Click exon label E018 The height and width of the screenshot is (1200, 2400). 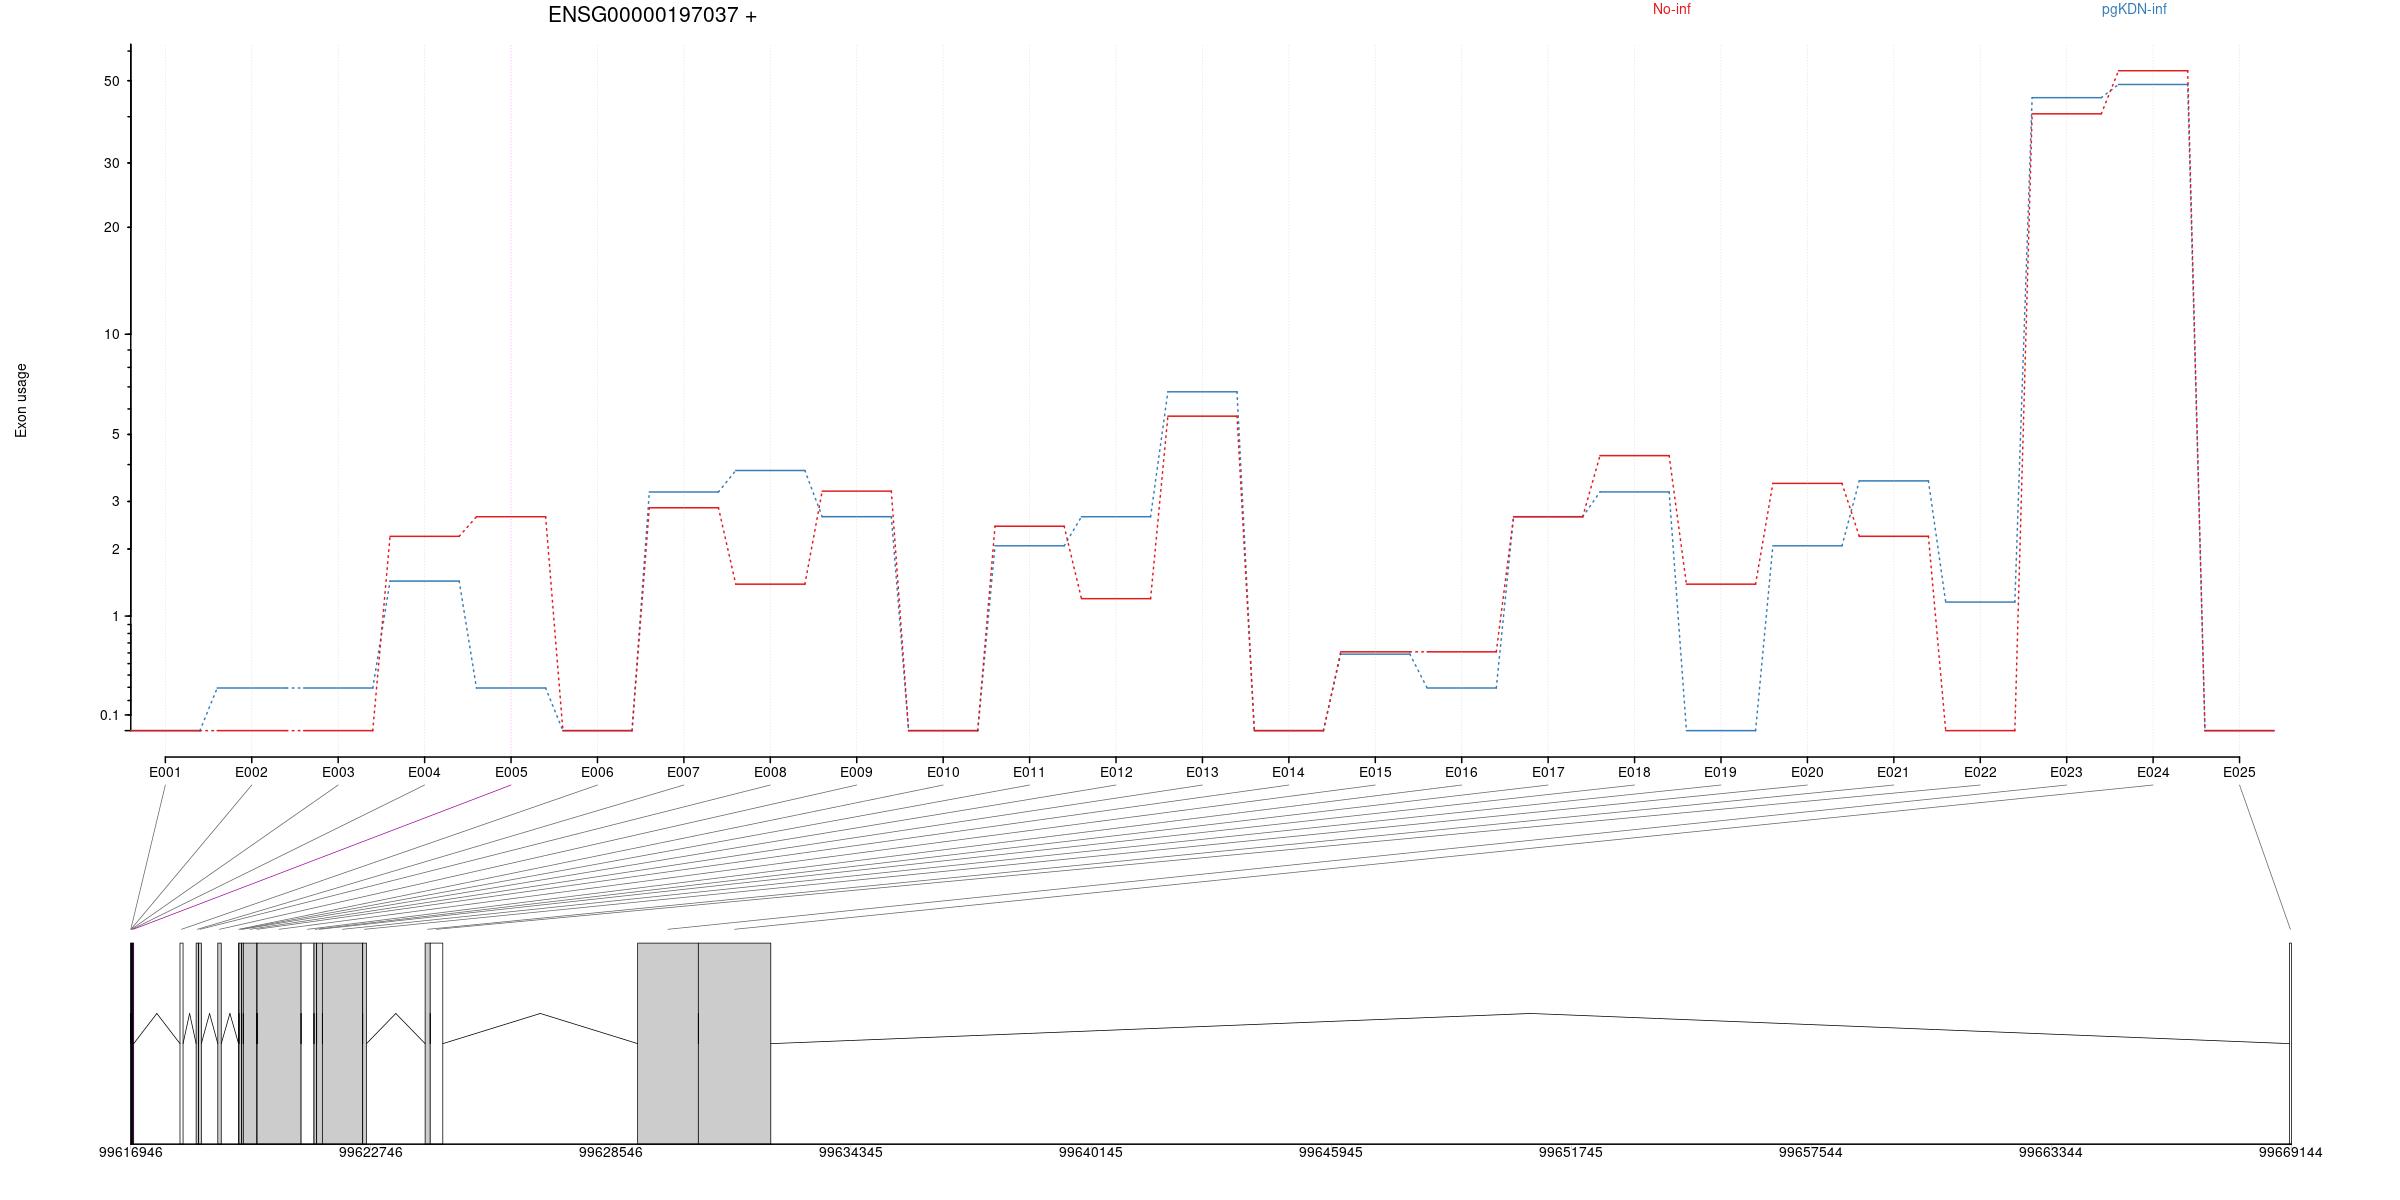pos(1634,772)
